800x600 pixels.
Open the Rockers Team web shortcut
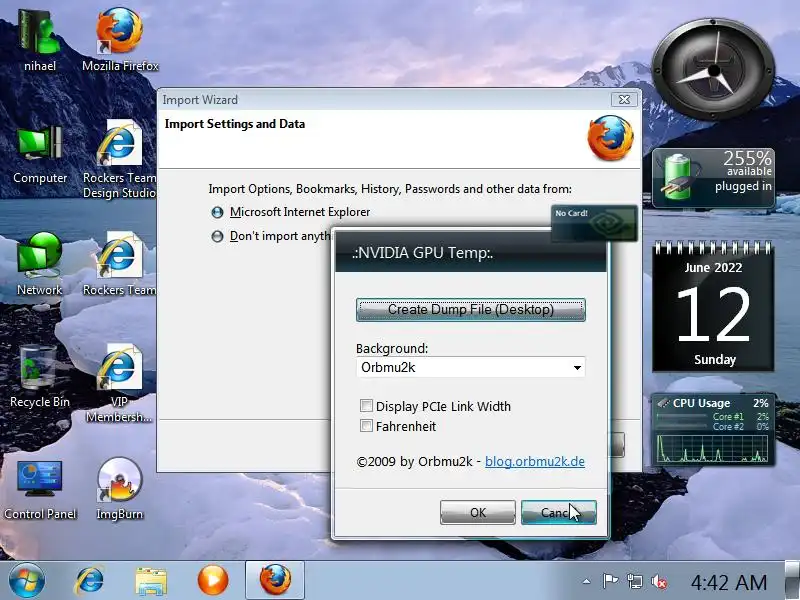[120, 264]
